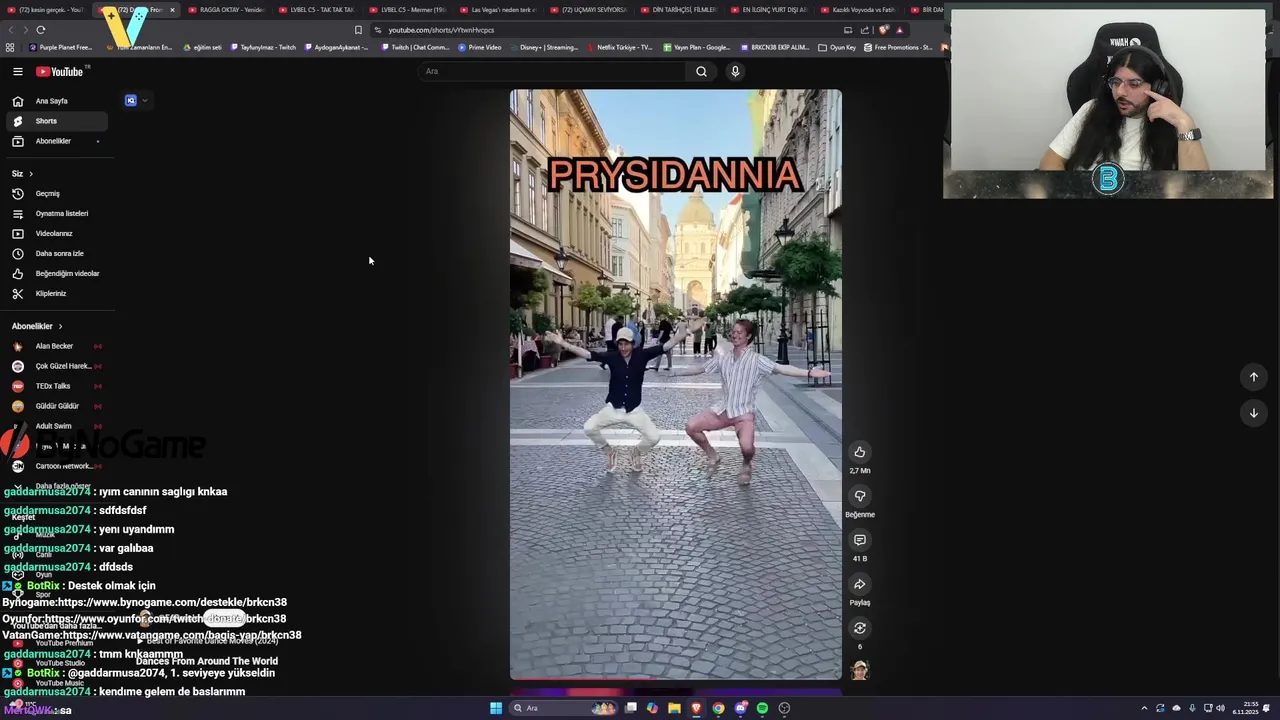Viewport: 1280px width, 720px height.
Task: Open Discord from taskbar
Action: 740,708
